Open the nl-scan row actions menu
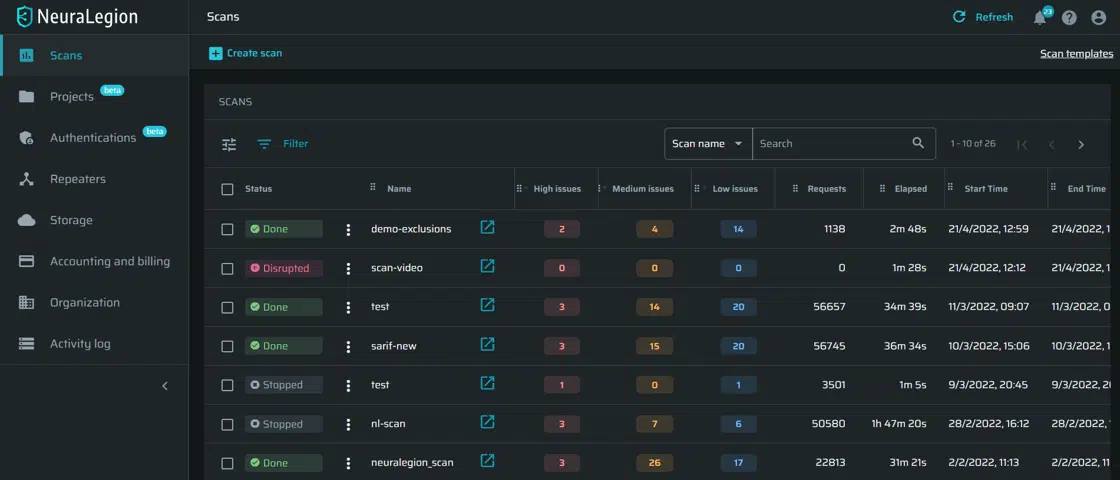Screen dimensions: 1120x480 [x=349, y=424]
